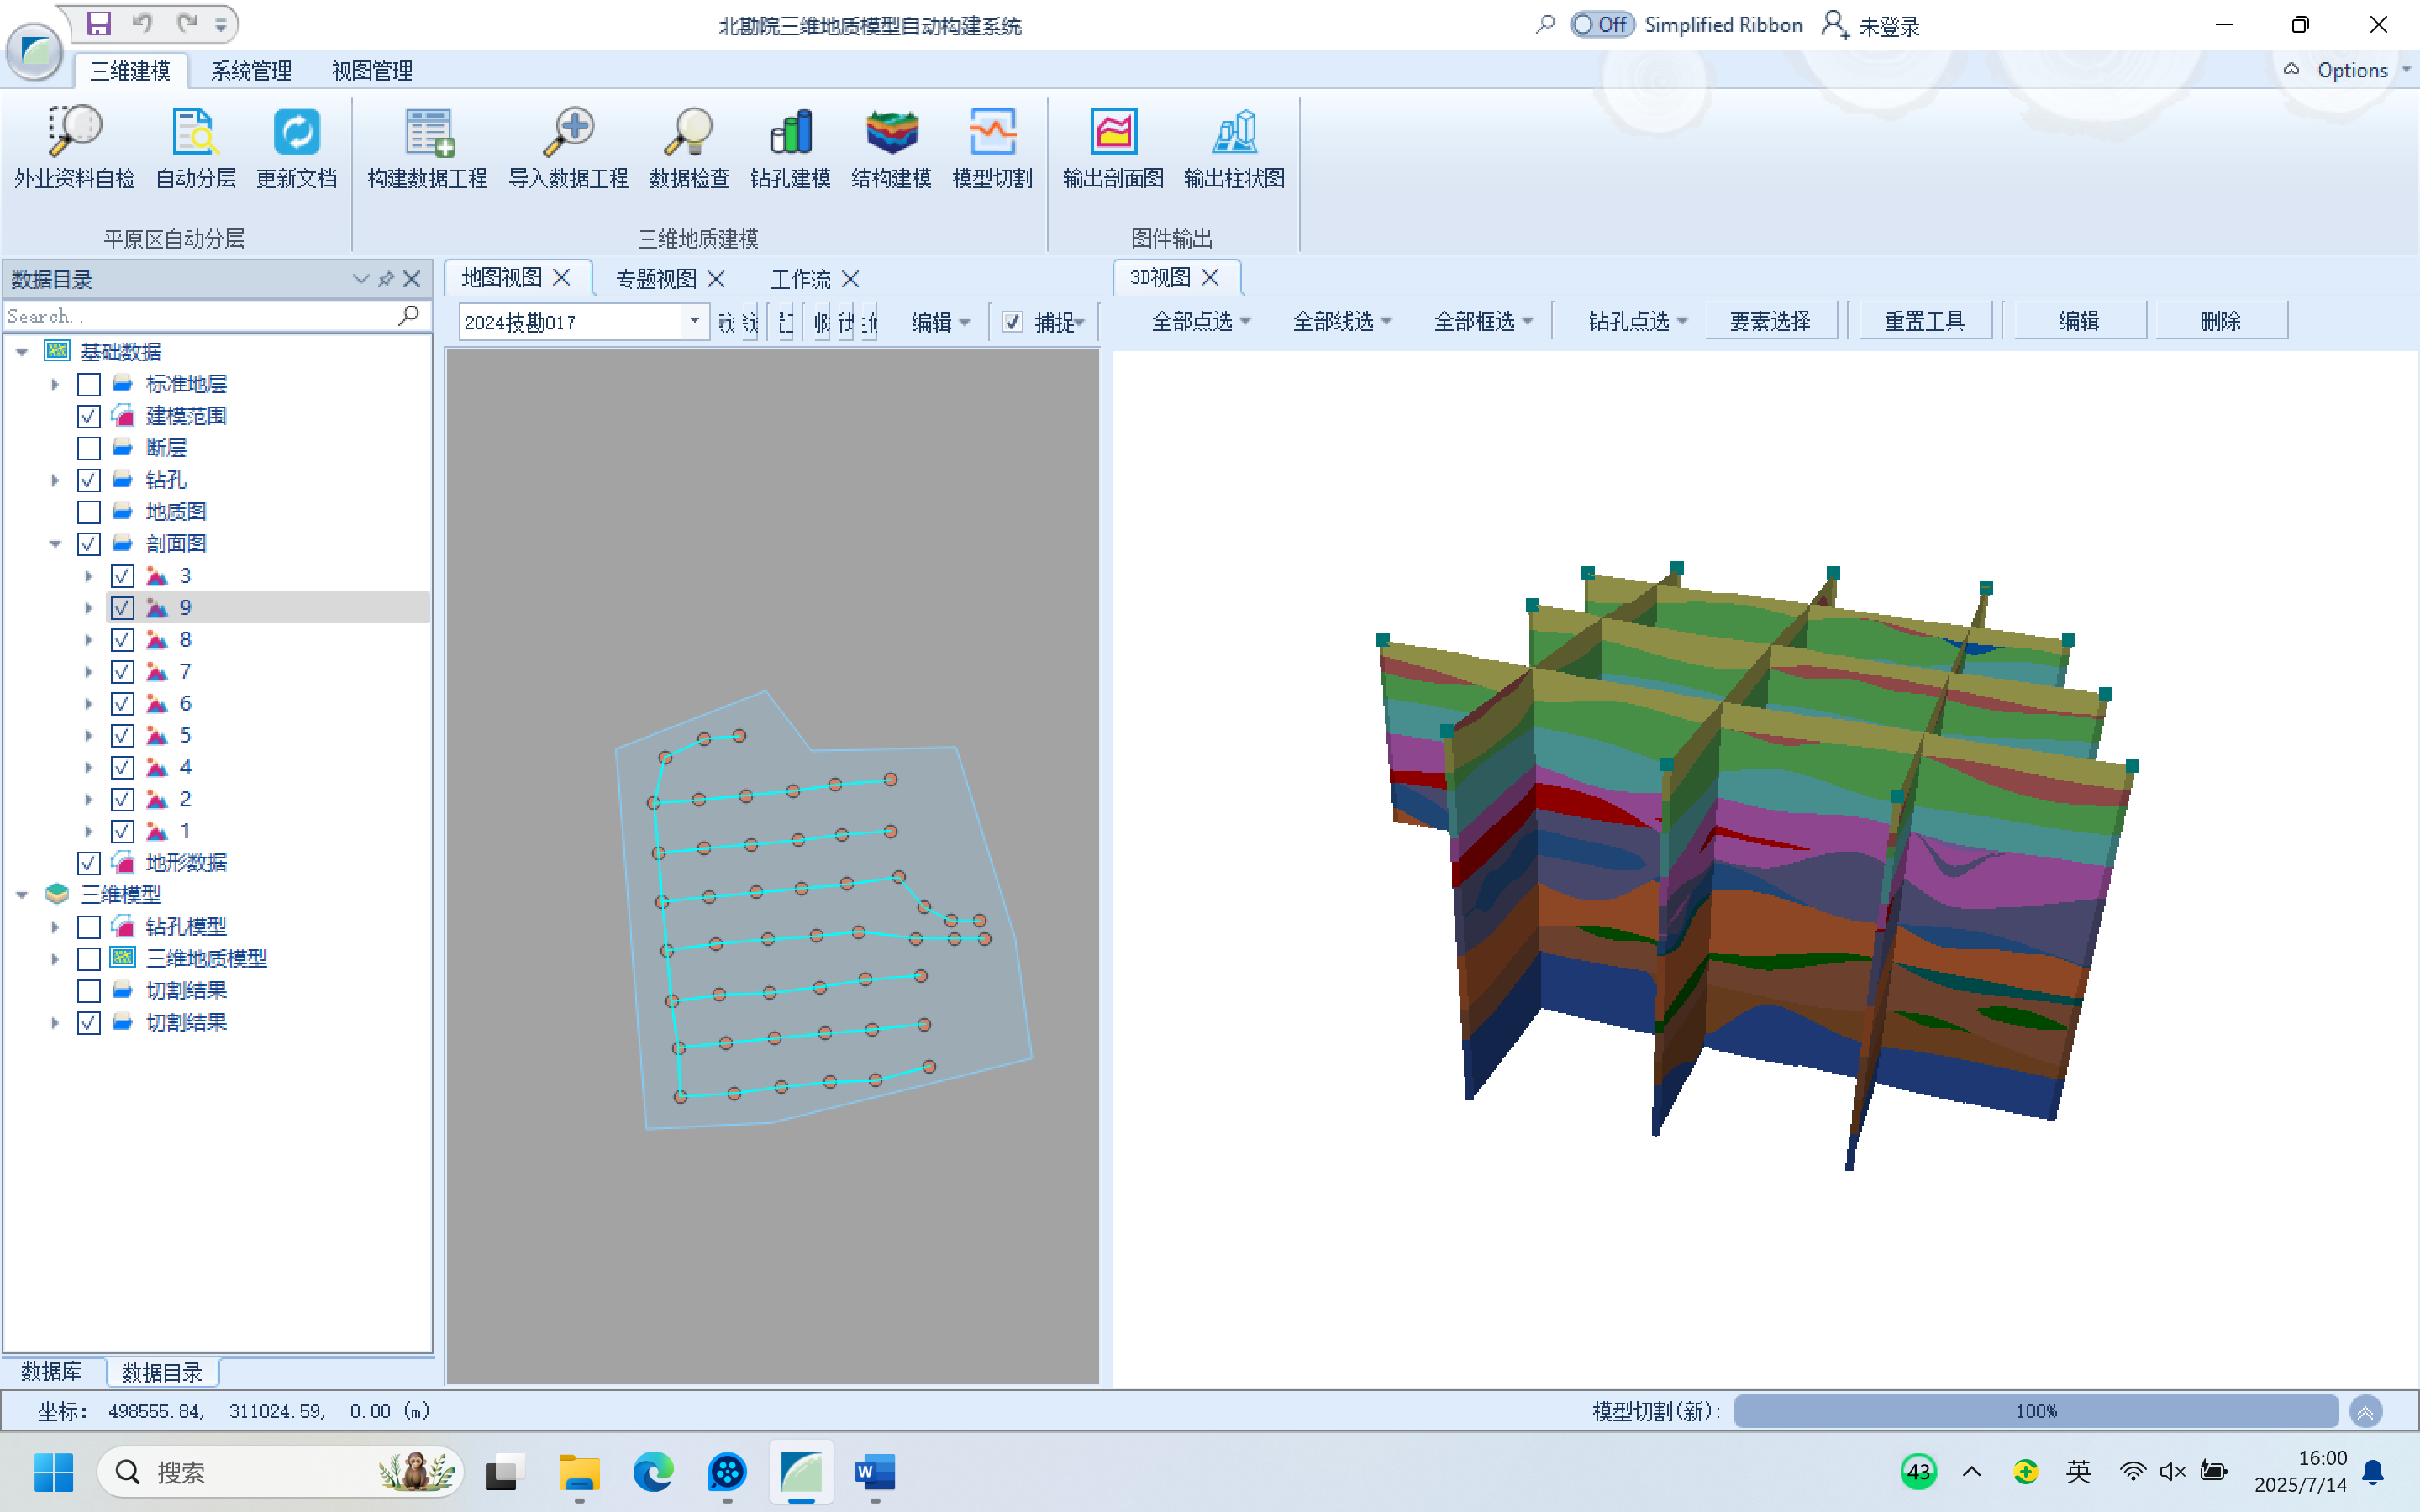Click the 重置工具 button
The width and height of the screenshot is (2420, 1512).
[x=1924, y=321]
